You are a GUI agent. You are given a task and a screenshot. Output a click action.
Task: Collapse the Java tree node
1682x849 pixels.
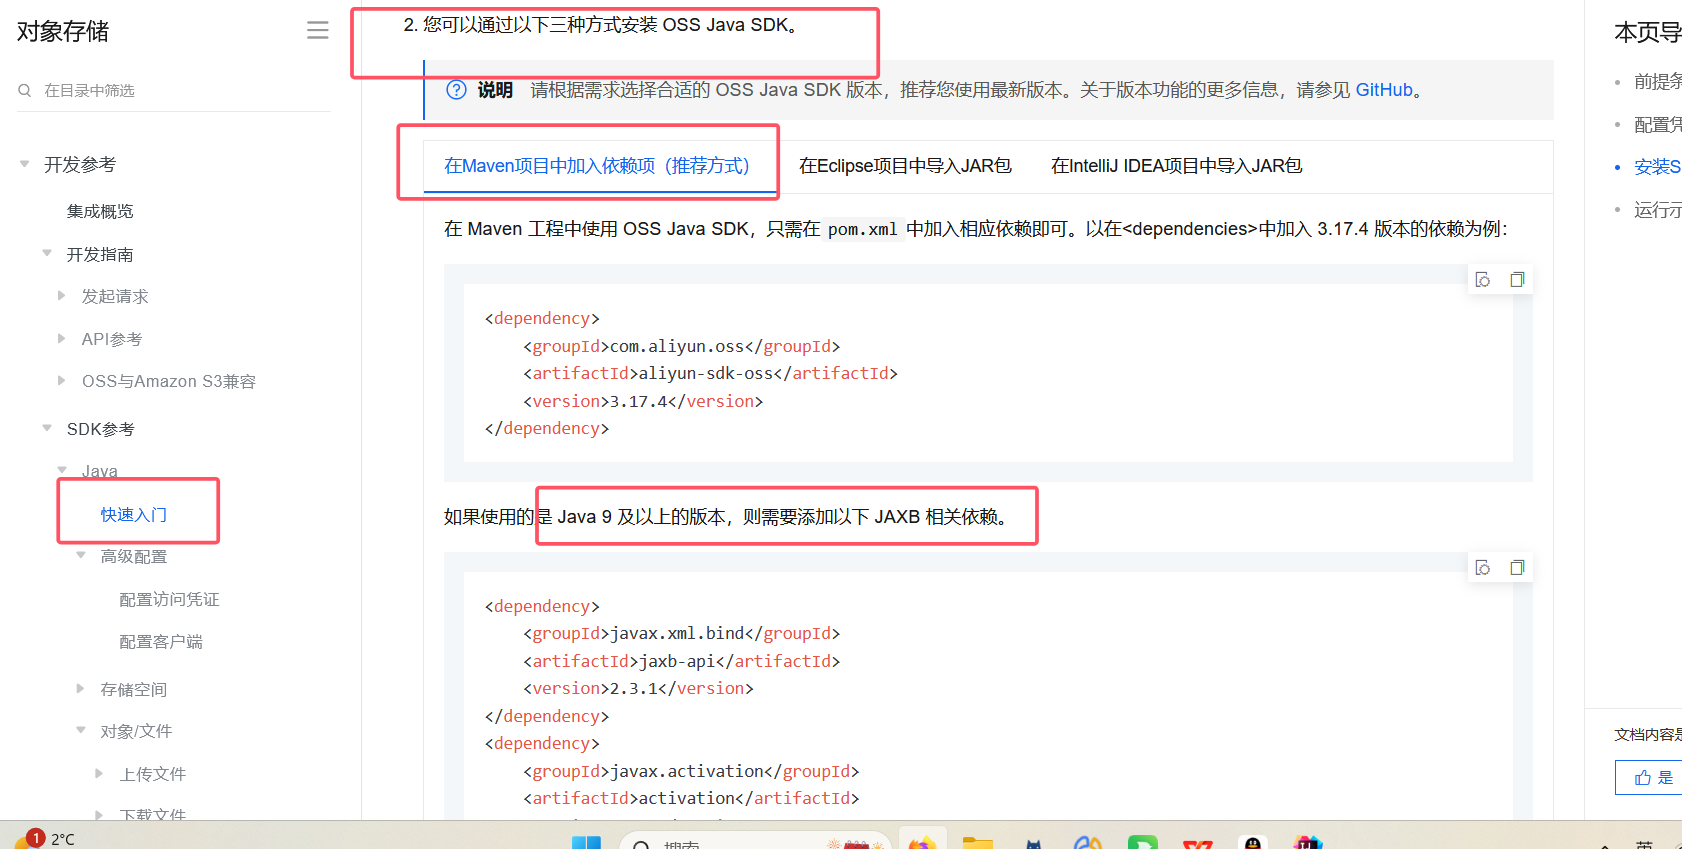62,470
